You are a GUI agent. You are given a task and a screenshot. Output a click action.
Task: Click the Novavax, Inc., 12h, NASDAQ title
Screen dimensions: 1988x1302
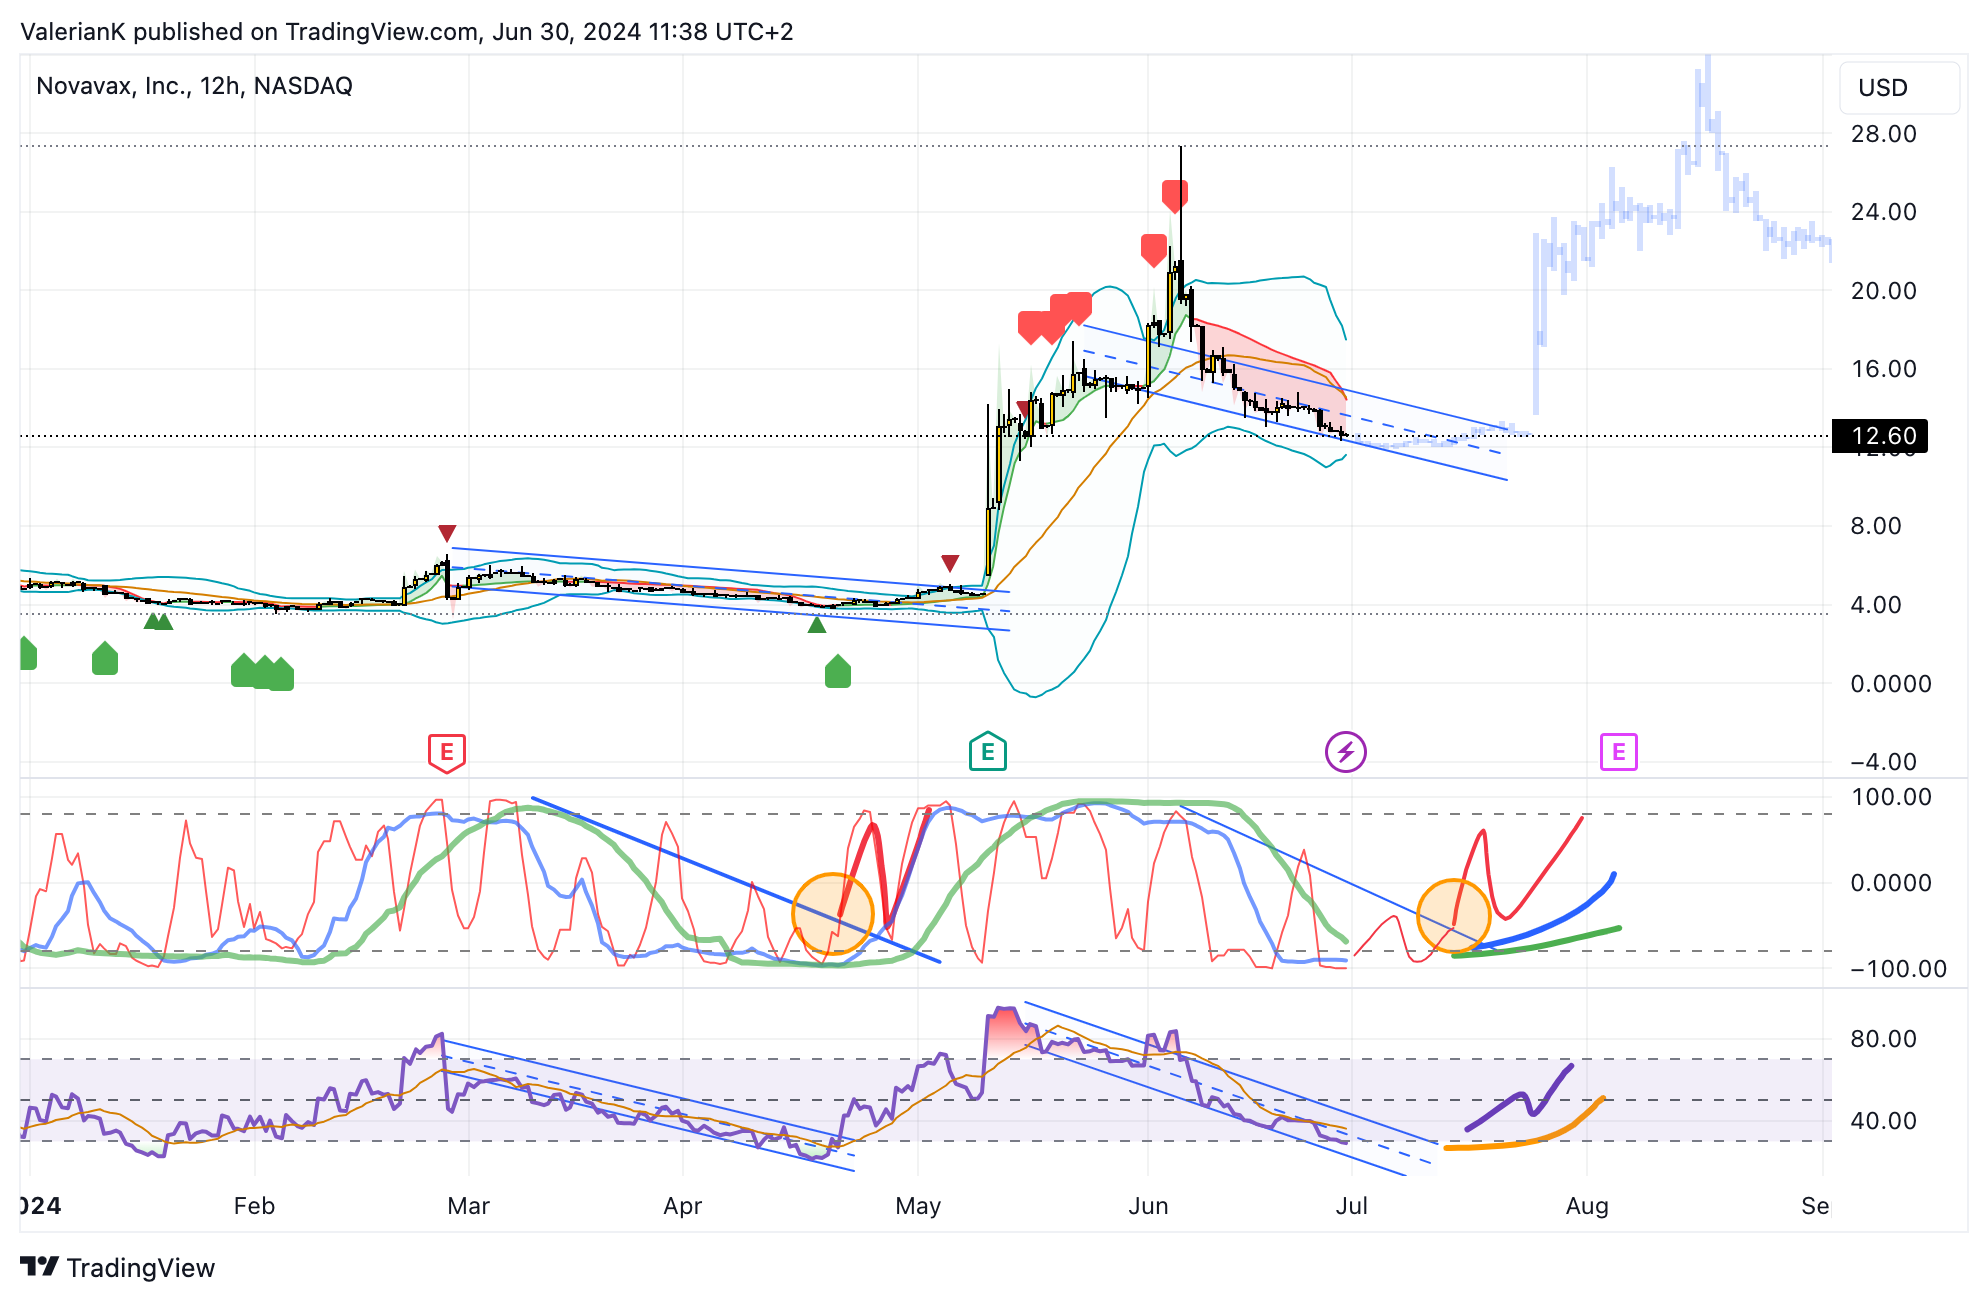195,86
